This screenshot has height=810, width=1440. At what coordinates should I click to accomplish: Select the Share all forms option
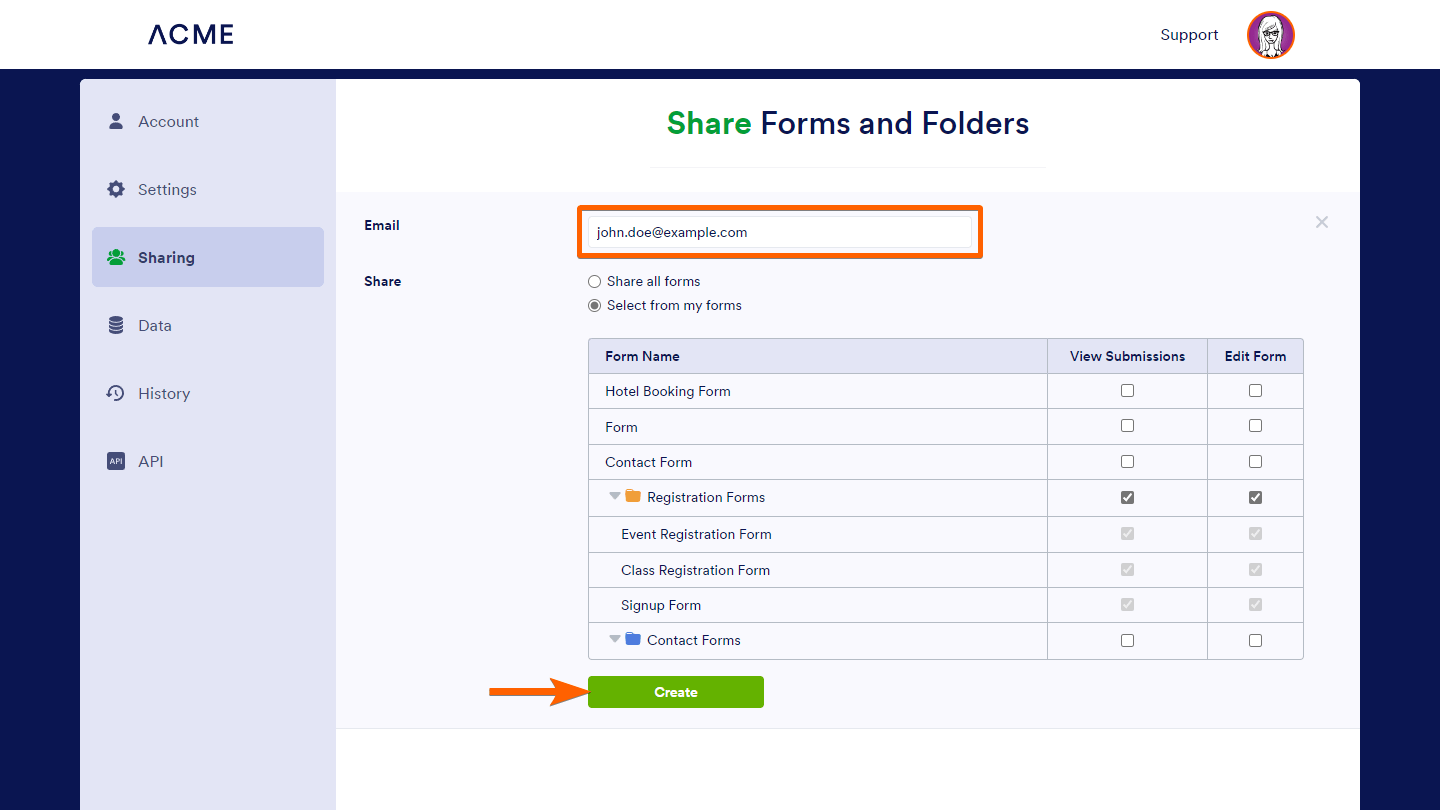[595, 282]
